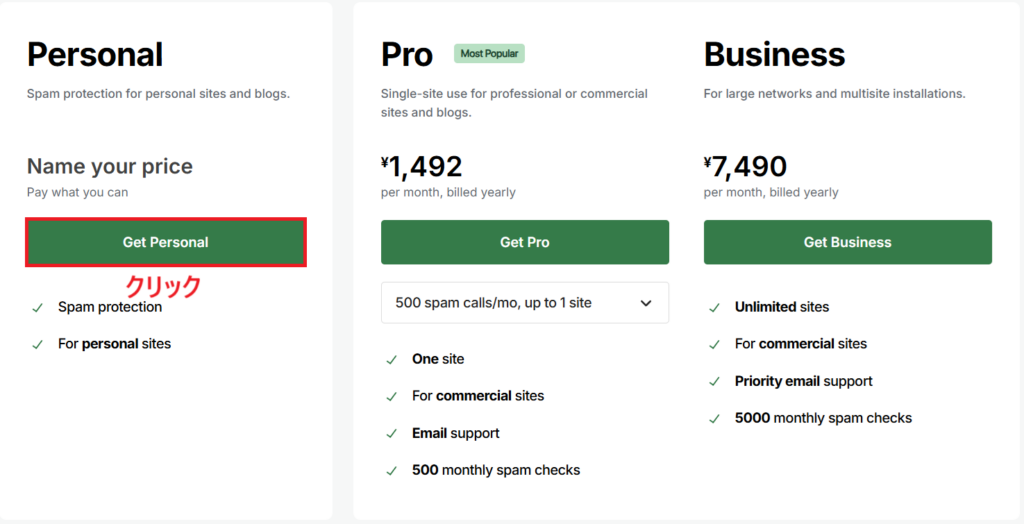Click the Get Pro button
This screenshot has width=1024, height=524.
point(525,242)
